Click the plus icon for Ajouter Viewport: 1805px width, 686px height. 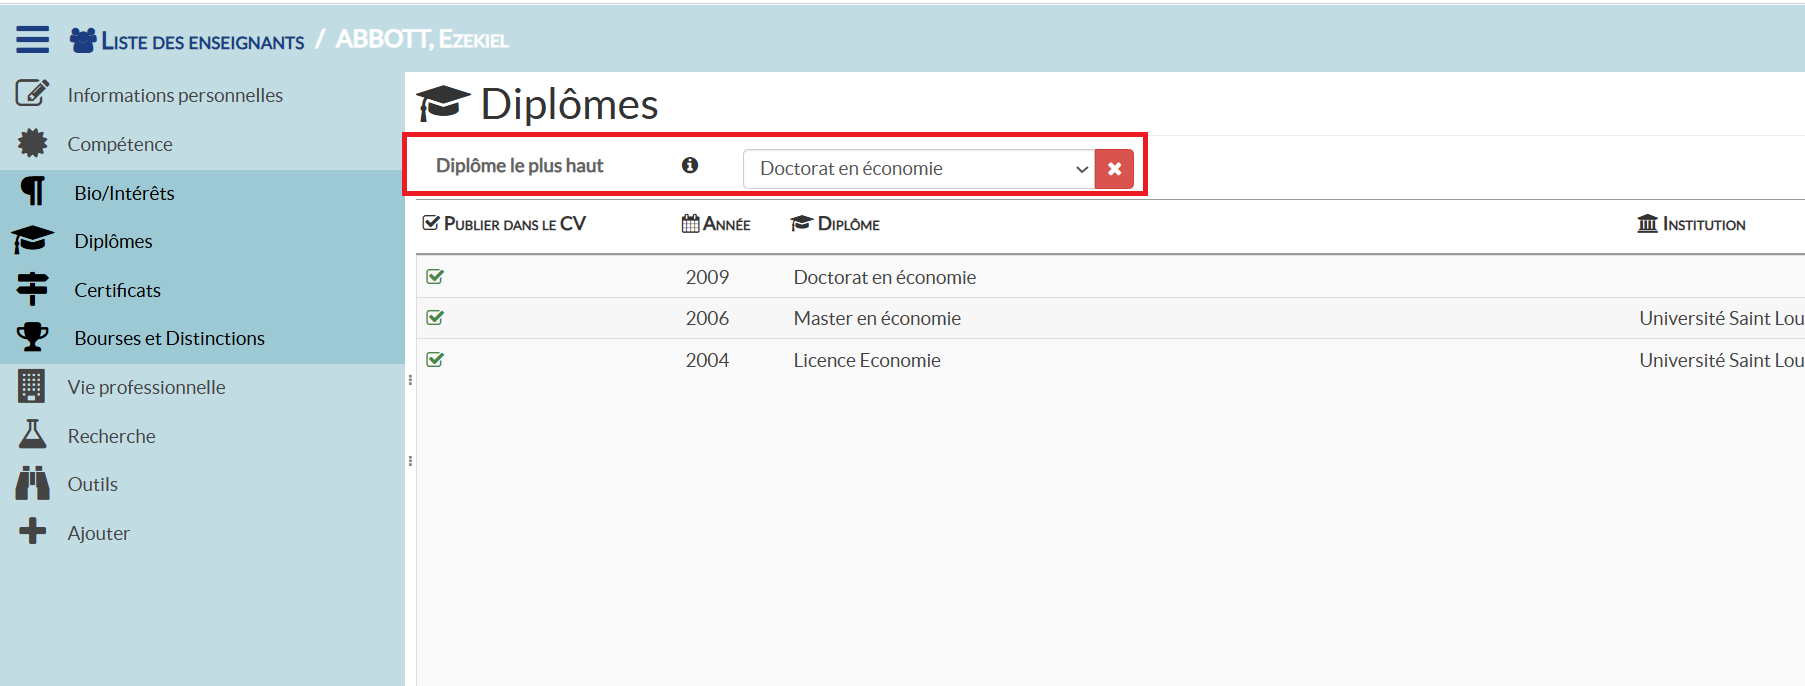coord(32,531)
